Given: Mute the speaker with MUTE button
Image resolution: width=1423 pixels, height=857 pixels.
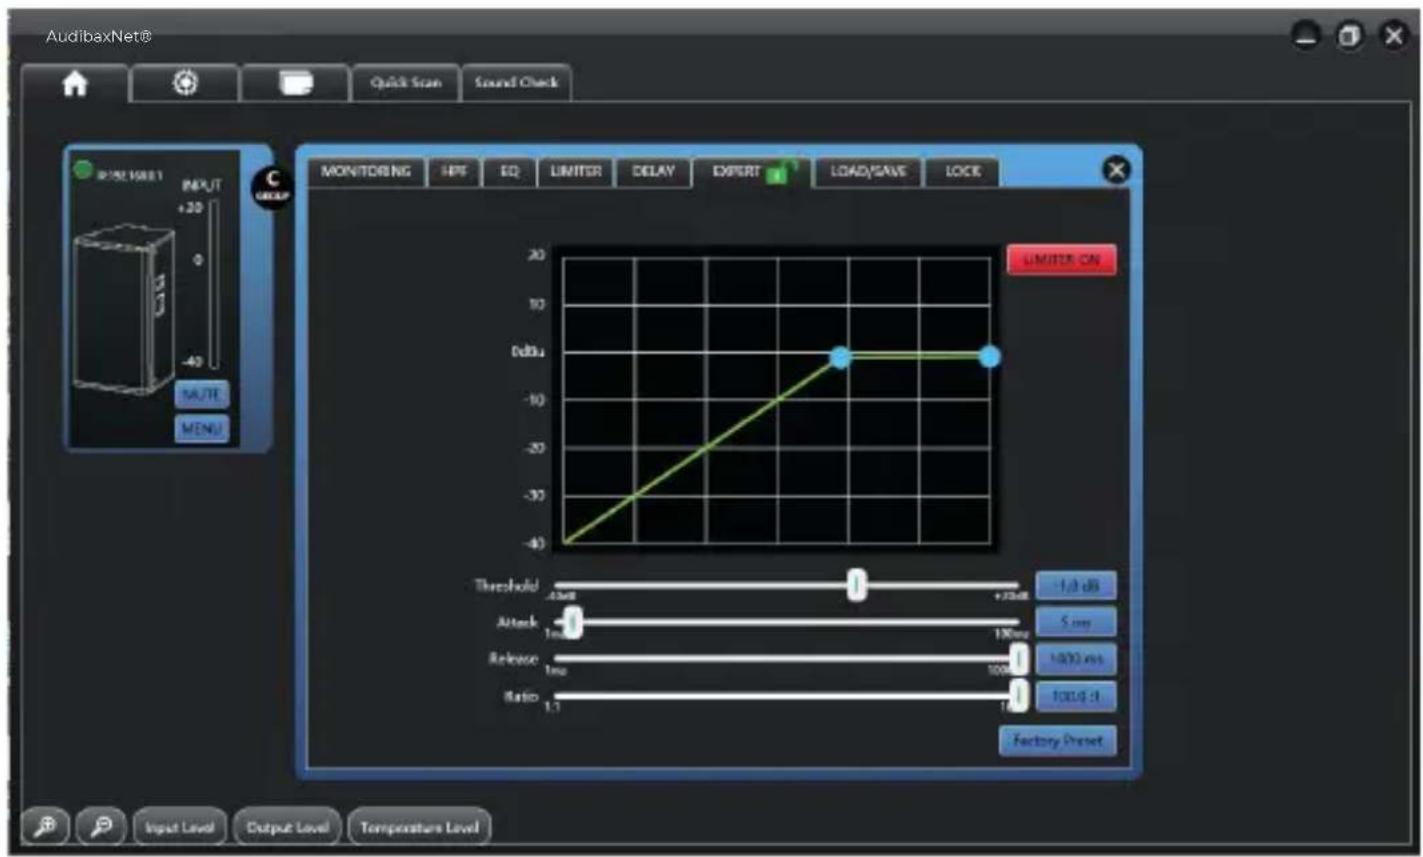Looking at the screenshot, I should tap(202, 394).
